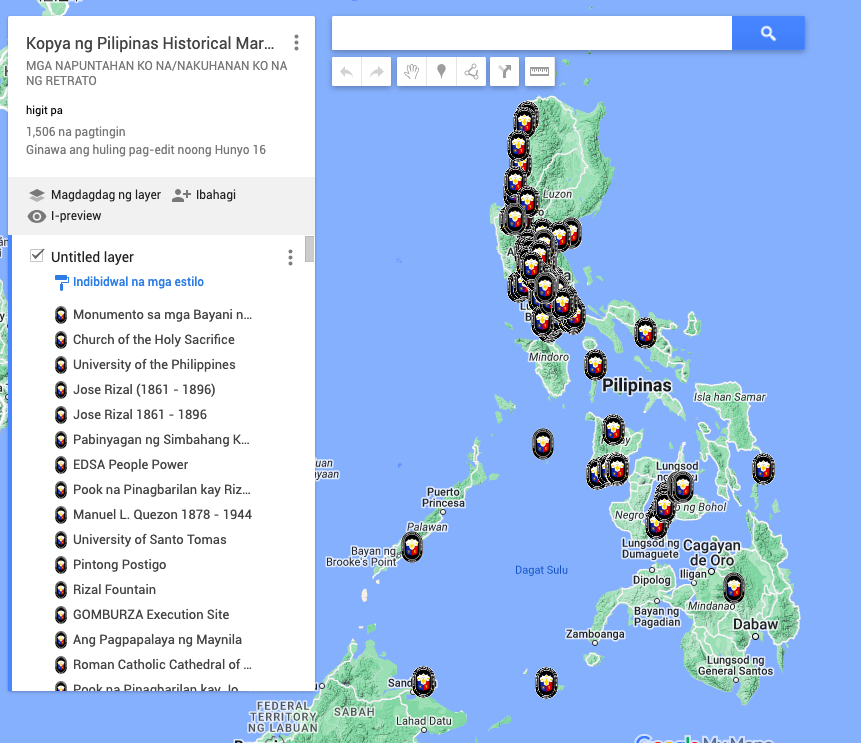Select the Add marker pin tool

point(441,71)
